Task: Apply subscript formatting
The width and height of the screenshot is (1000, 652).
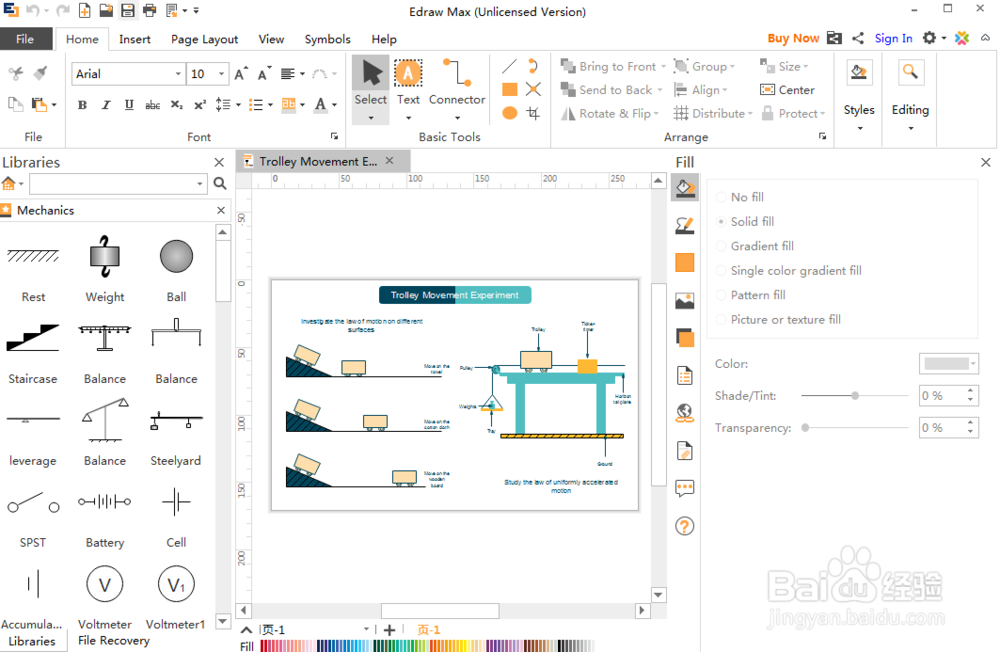Action: 177,105
